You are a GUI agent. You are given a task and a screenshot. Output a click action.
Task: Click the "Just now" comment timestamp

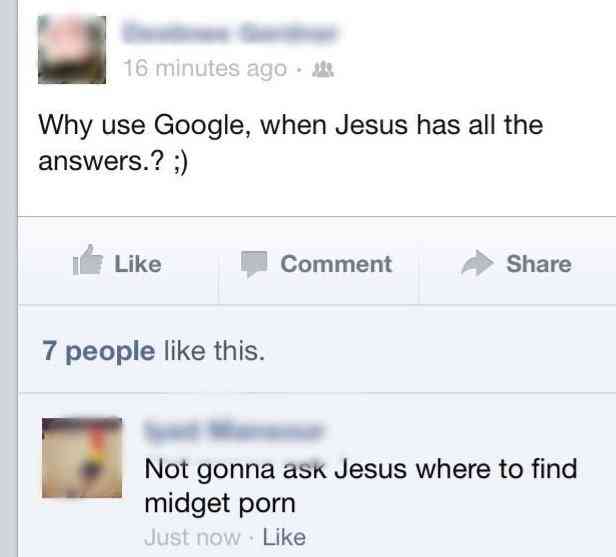tap(192, 537)
